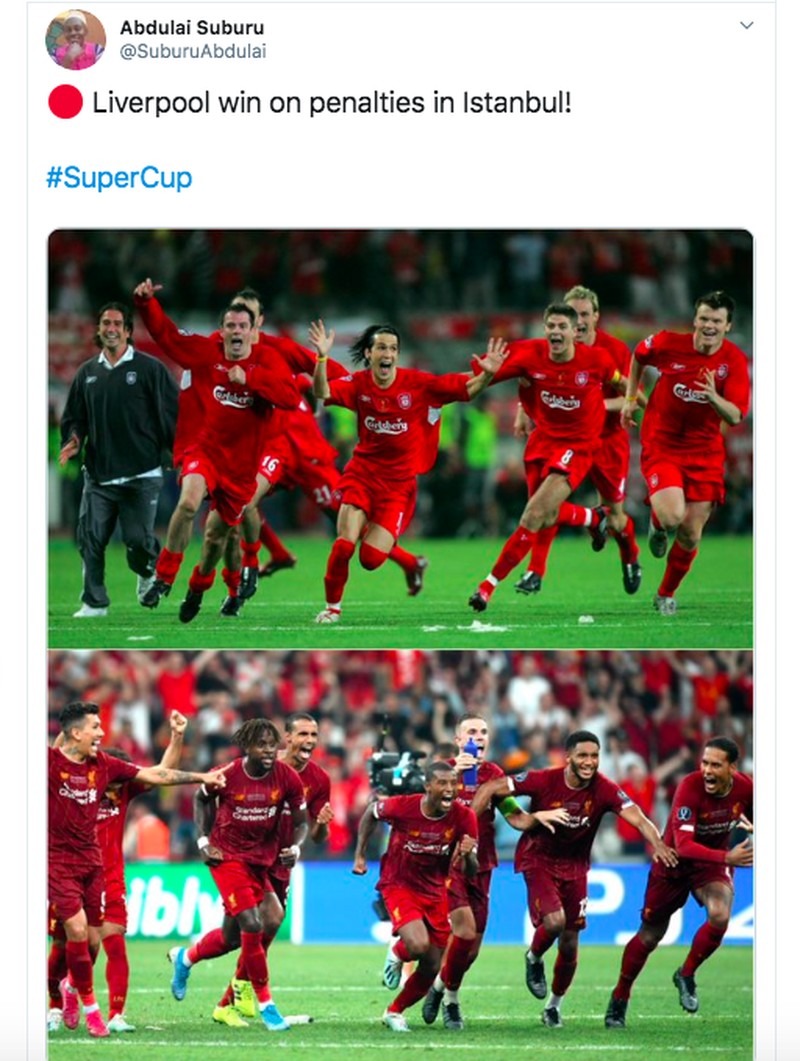Click the green advertising board in bottom photo

coord(173,901)
